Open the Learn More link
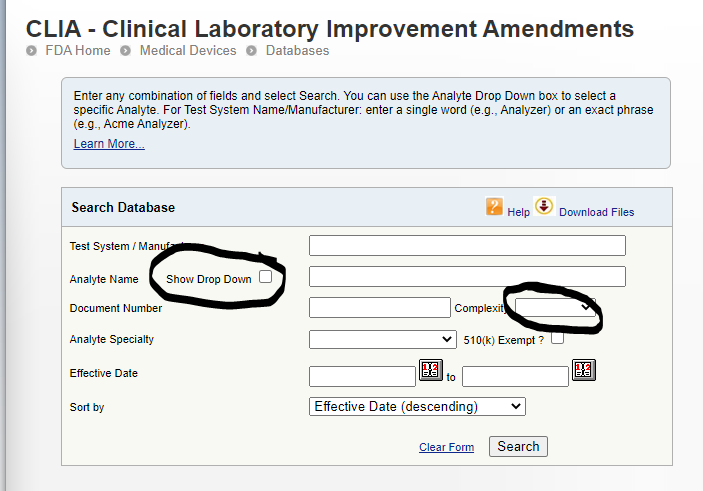Viewport: 703px width, 491px height. coord(109,144)
